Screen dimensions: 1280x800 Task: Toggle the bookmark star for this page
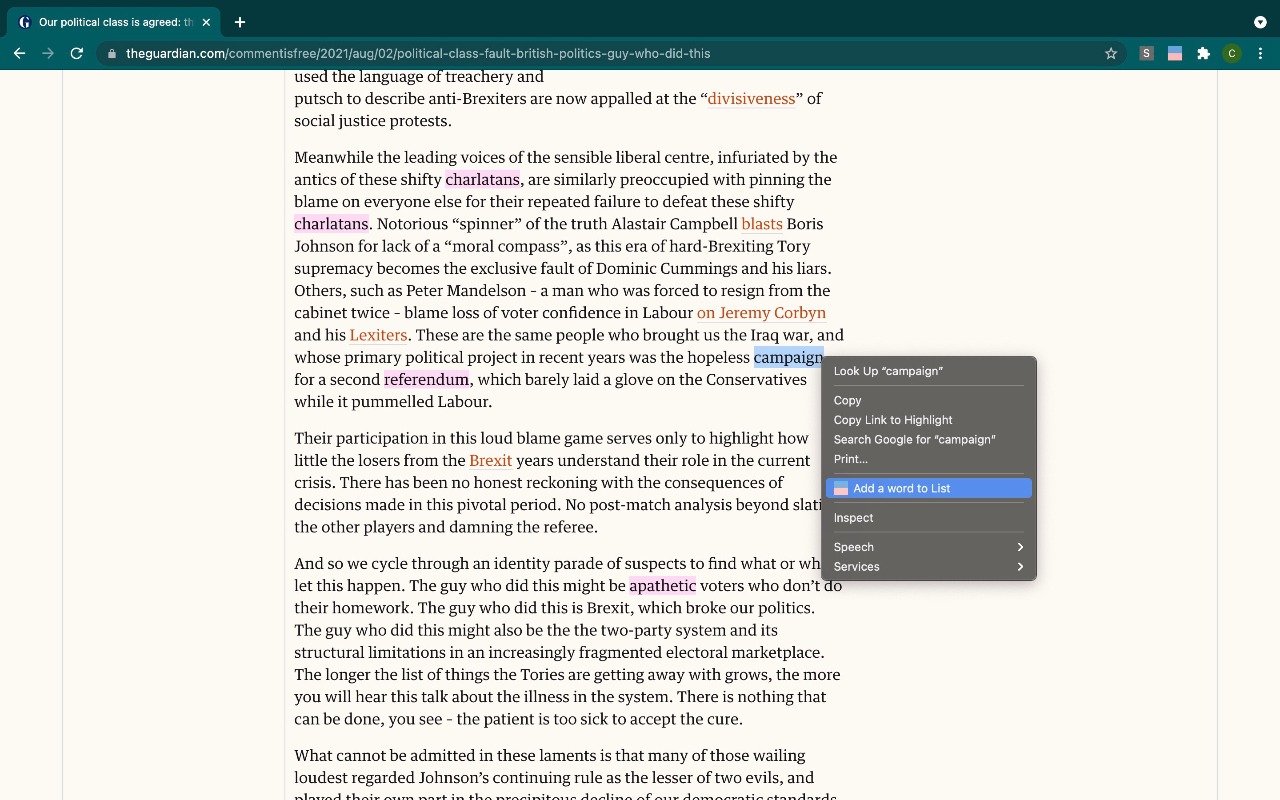(1110, 54)
